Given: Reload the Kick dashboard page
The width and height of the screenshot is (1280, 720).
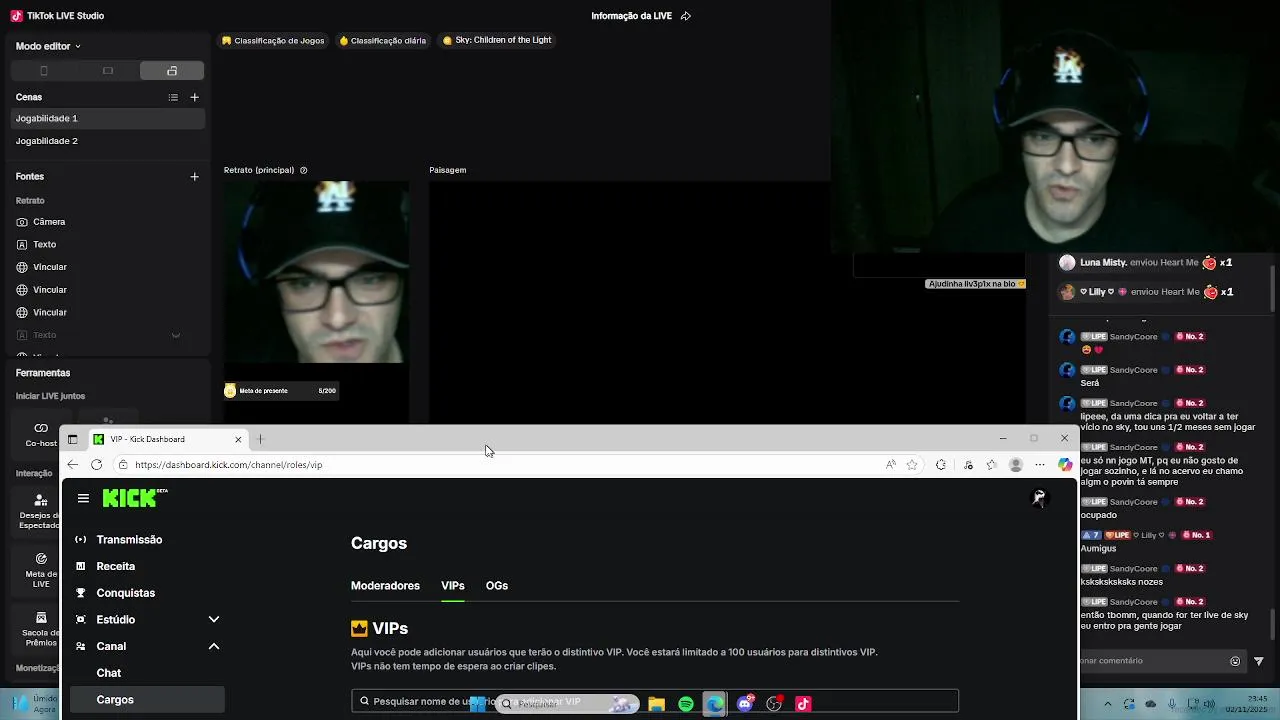Looking at the screenshot, I should click(x=97, y=465).
